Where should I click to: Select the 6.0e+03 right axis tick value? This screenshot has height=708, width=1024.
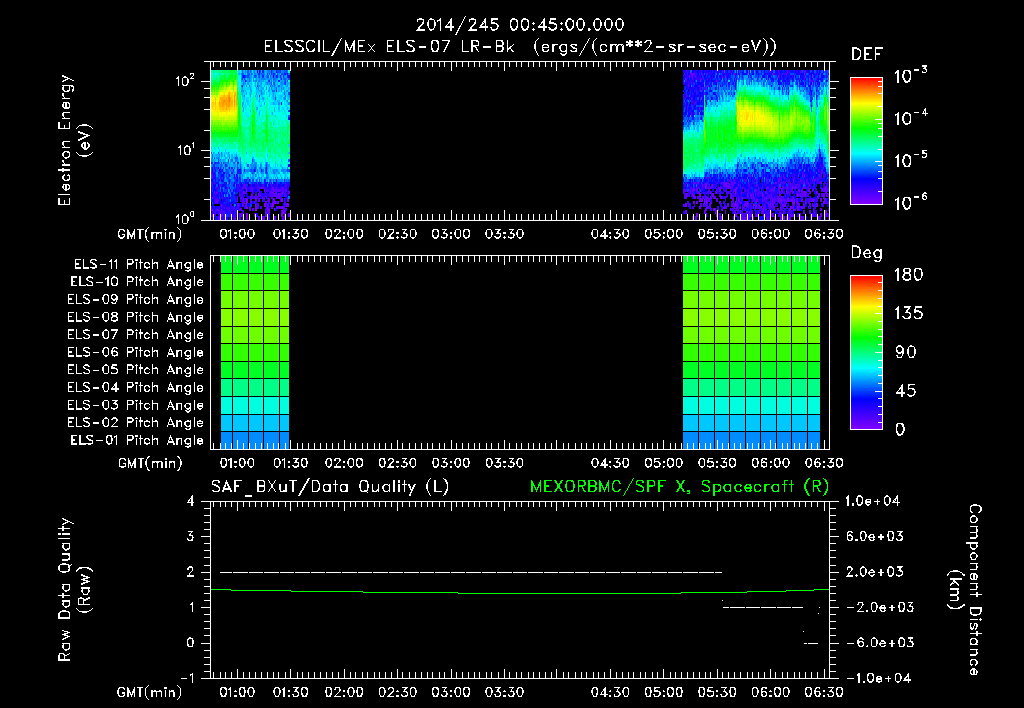(x=875, y=537)
